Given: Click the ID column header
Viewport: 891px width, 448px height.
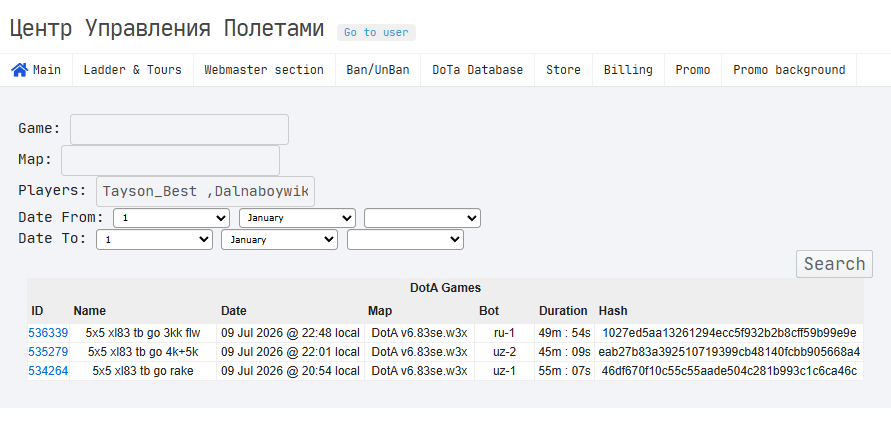Looking at the screenshot, I should (x=37, y=311).
